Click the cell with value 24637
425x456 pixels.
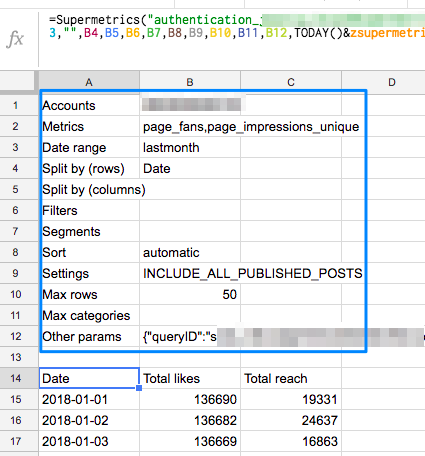pos(291,420)
